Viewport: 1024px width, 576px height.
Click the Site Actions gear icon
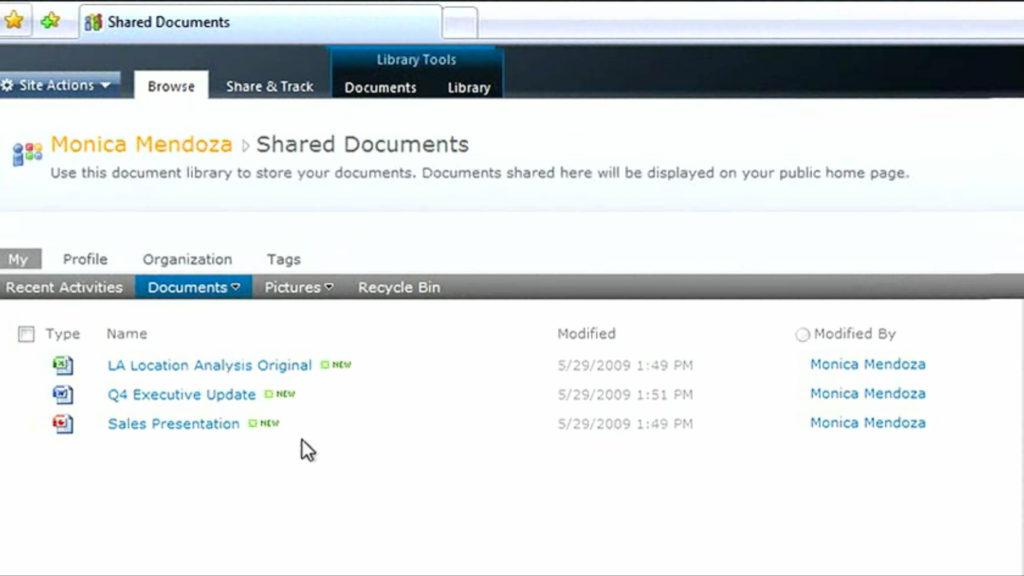pyautogui.click(x=7, y=85)
